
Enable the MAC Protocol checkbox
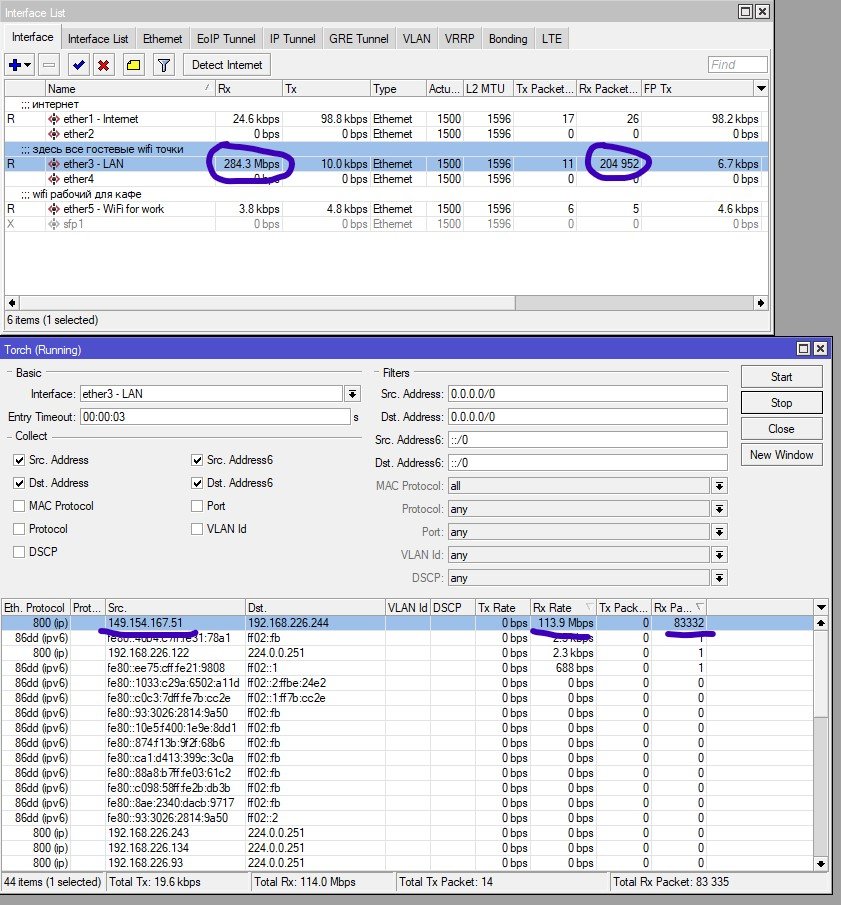click(x=20, y=506)
